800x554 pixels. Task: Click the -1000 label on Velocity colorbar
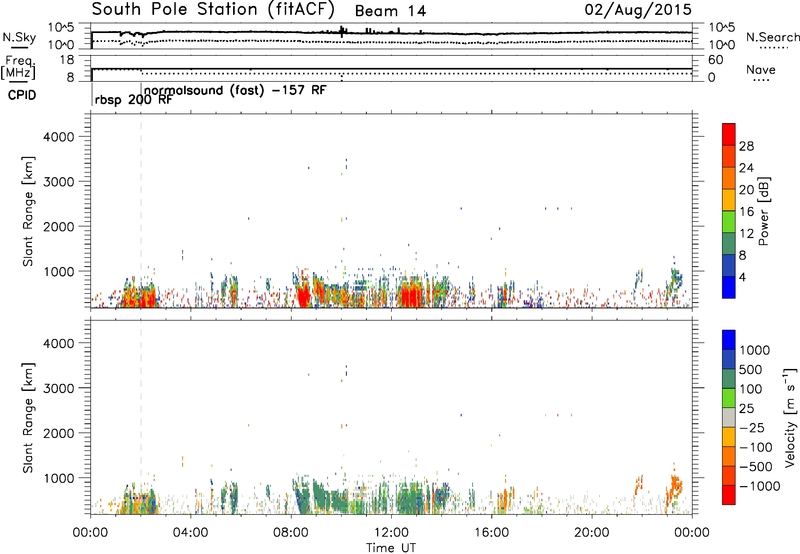[x=760, y=486]
